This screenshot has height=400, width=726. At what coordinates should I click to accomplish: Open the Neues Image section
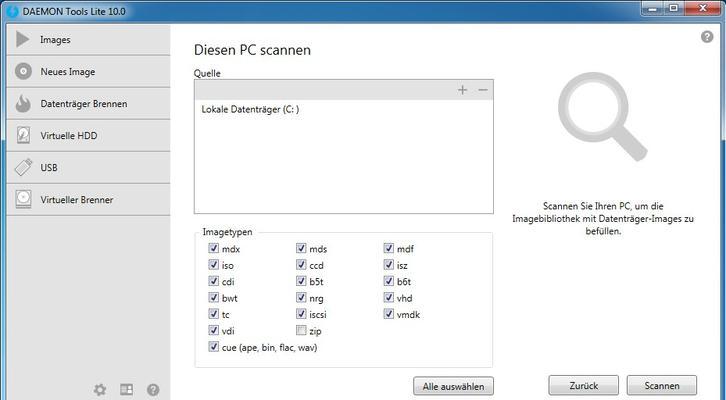click(x=88, y=72)
